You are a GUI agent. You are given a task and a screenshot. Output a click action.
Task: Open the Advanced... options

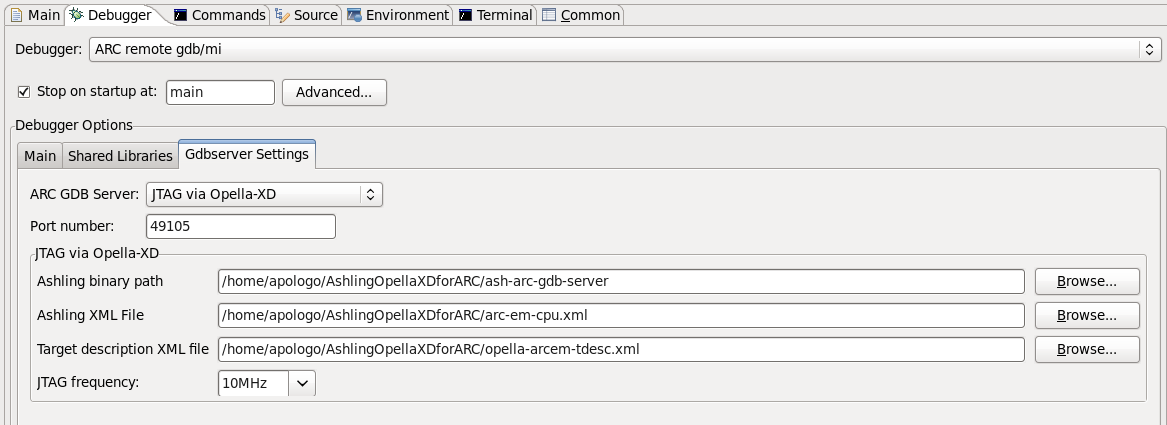click(x=334, y=92)
